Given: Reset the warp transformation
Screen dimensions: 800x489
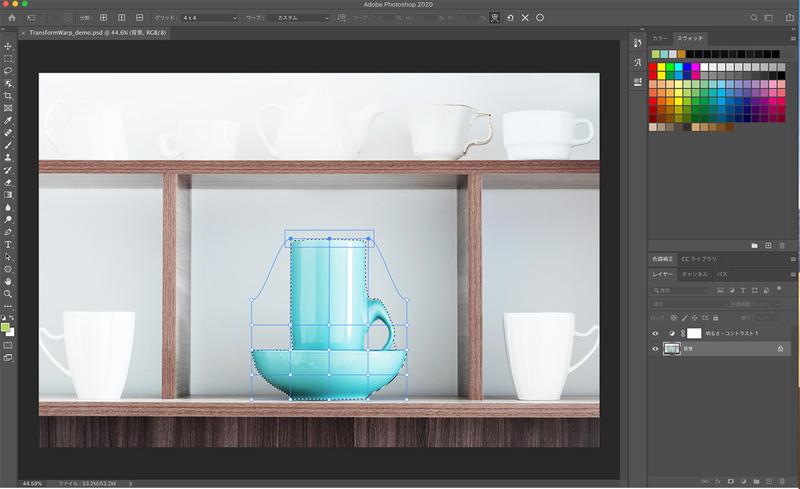Looking at the screenshot, I should (510, 18).
